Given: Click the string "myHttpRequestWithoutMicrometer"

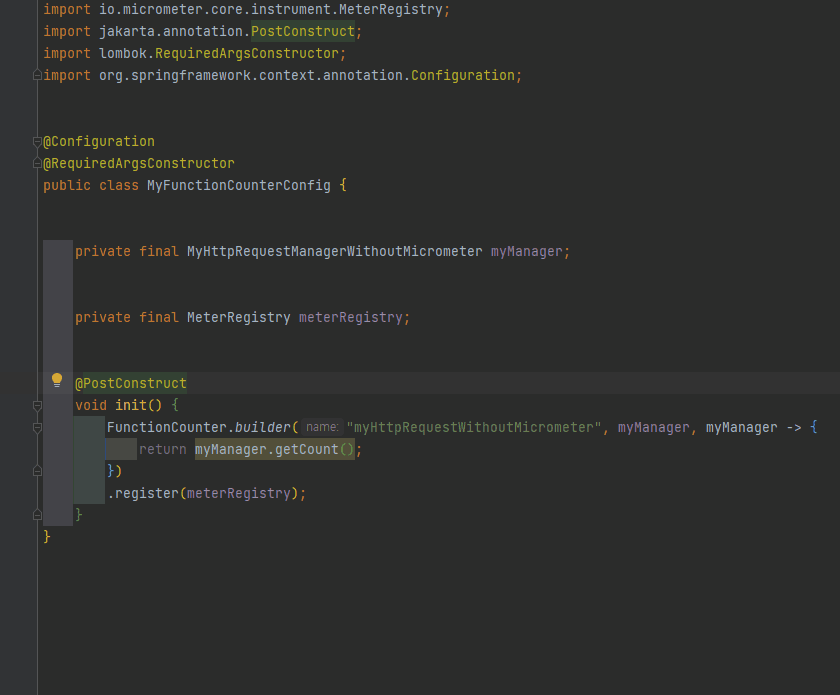Looking at the screenshot, I should 474,427.
